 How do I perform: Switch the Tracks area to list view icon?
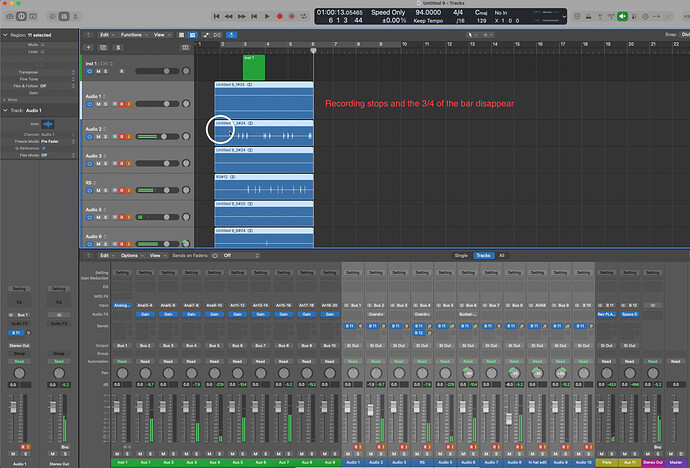tap(181, 35)
